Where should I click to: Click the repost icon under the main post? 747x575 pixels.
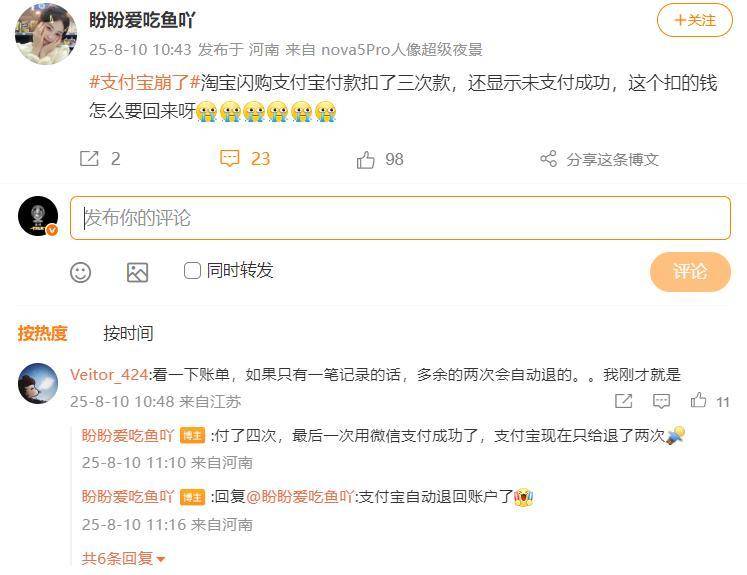point(89,159)
